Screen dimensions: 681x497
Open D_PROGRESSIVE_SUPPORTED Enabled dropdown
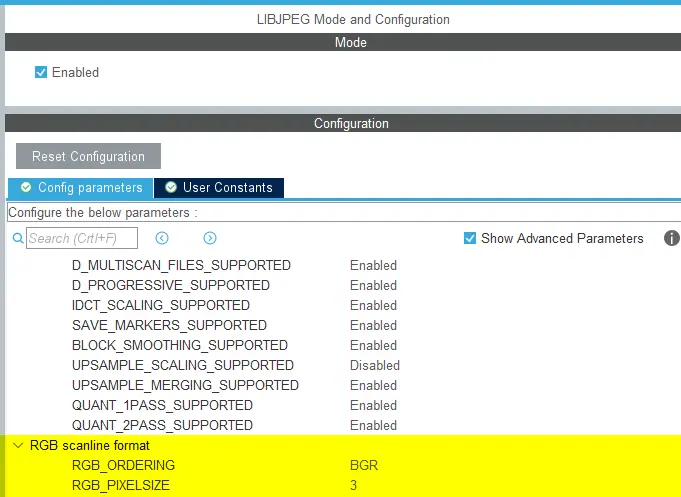pos(373,285)
